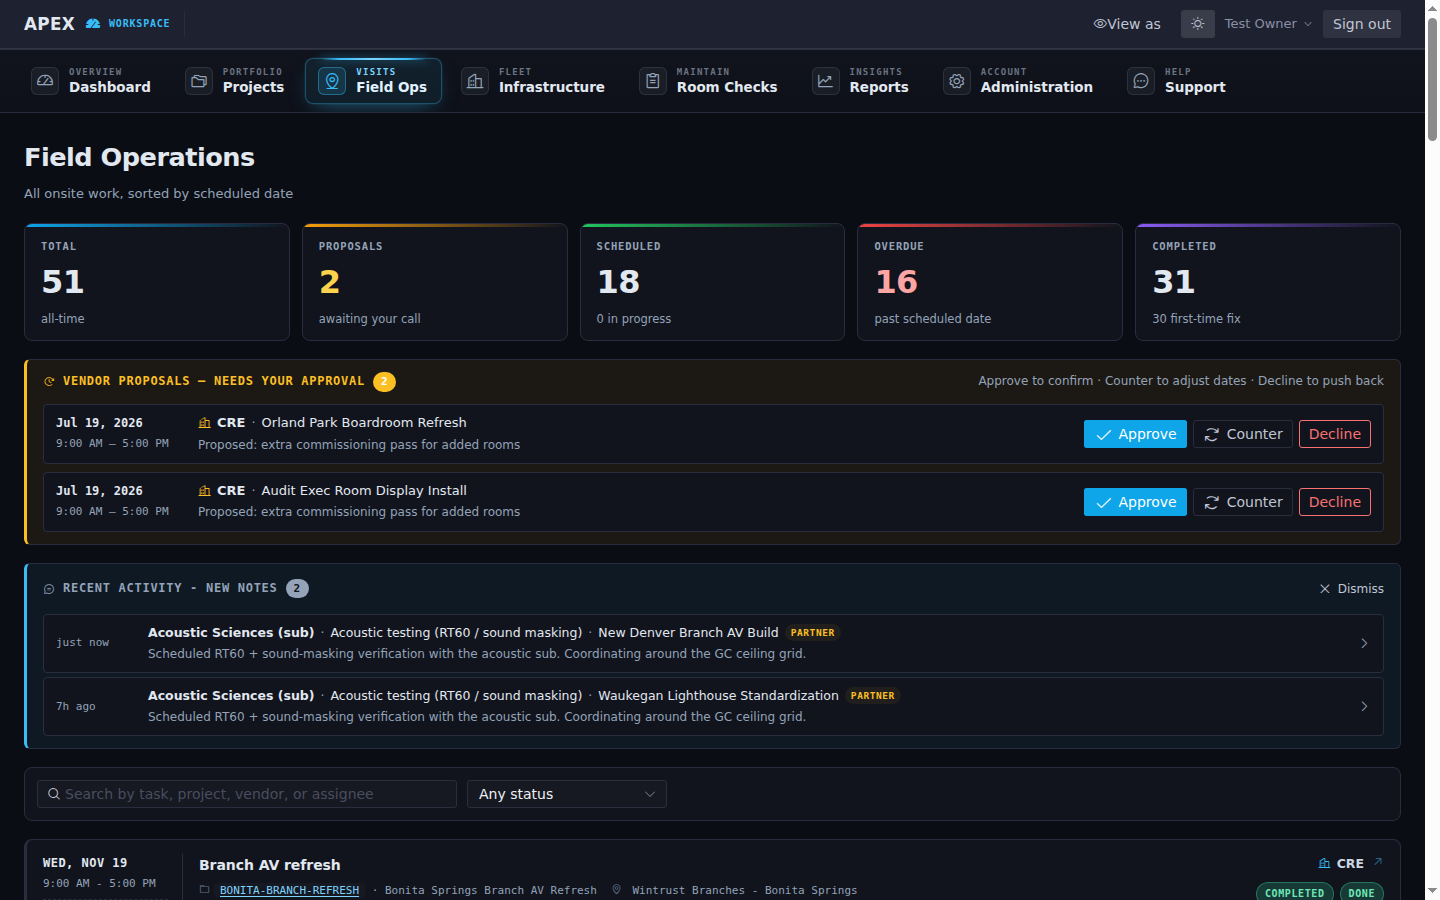Approve the Orland Park Boardroom Refresh proposal
This screenshot has height=900, width=1440.
[1135, 434]
